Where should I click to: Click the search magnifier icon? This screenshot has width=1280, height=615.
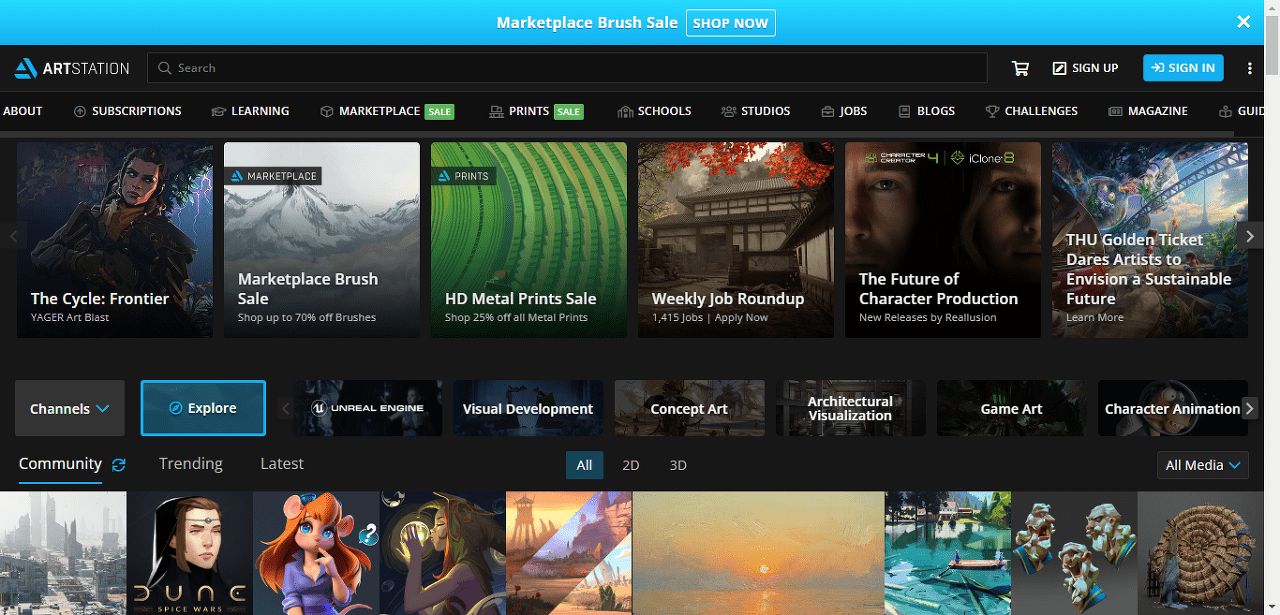pos(165,68)
